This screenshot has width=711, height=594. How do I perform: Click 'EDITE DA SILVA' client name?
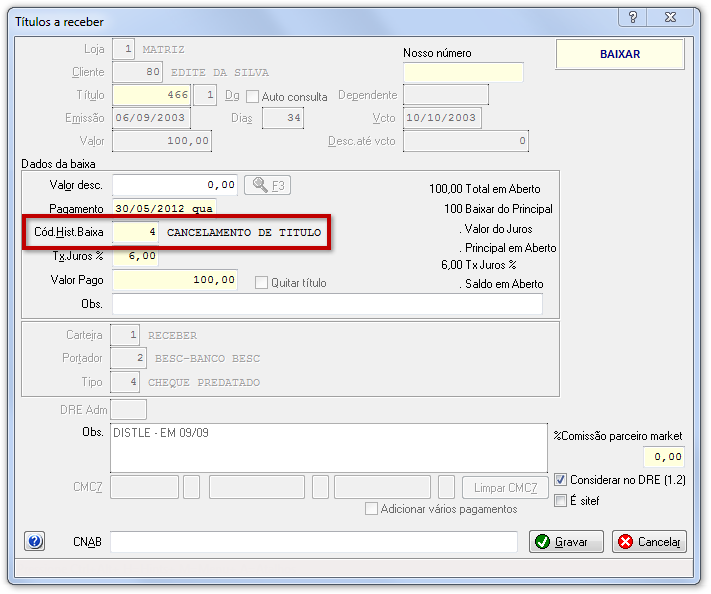click(x=220, y=73)
